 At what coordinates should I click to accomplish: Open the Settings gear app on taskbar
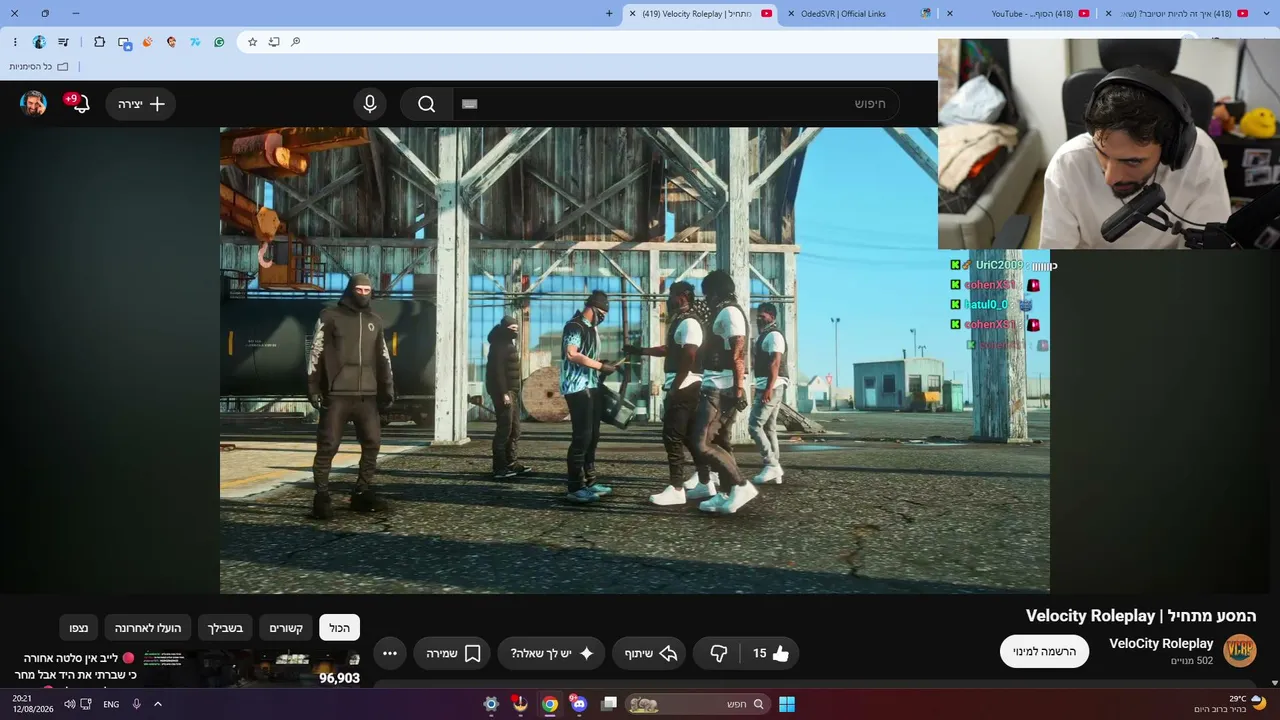pos(490,704)
